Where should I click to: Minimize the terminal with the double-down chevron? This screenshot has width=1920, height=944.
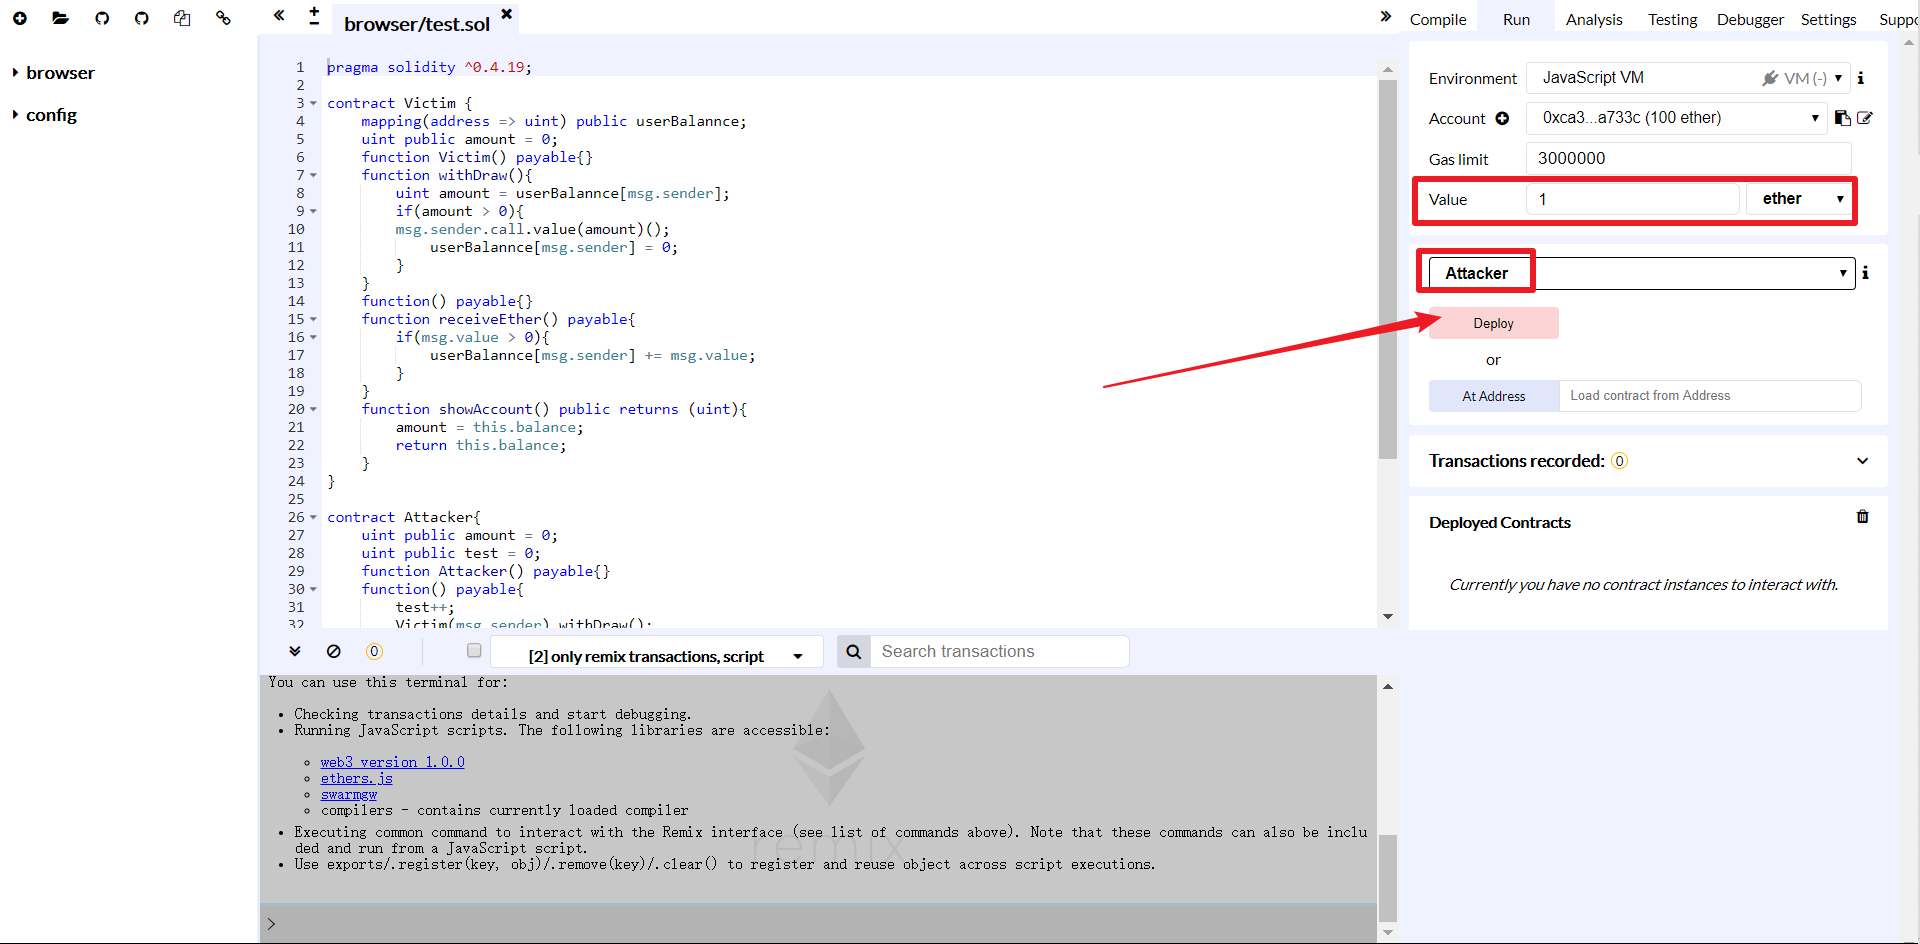(295, 651)
